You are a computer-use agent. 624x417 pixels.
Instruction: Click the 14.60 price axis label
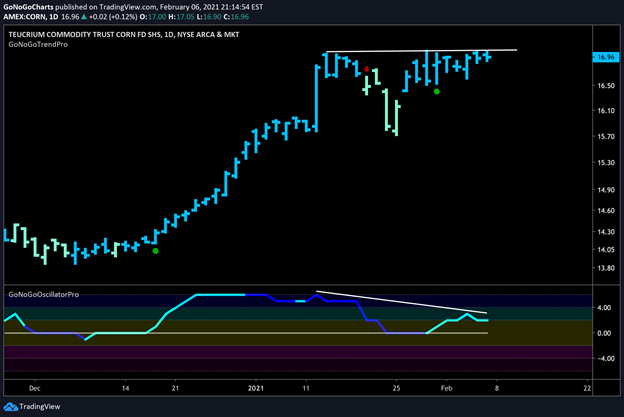coord(606,210)
